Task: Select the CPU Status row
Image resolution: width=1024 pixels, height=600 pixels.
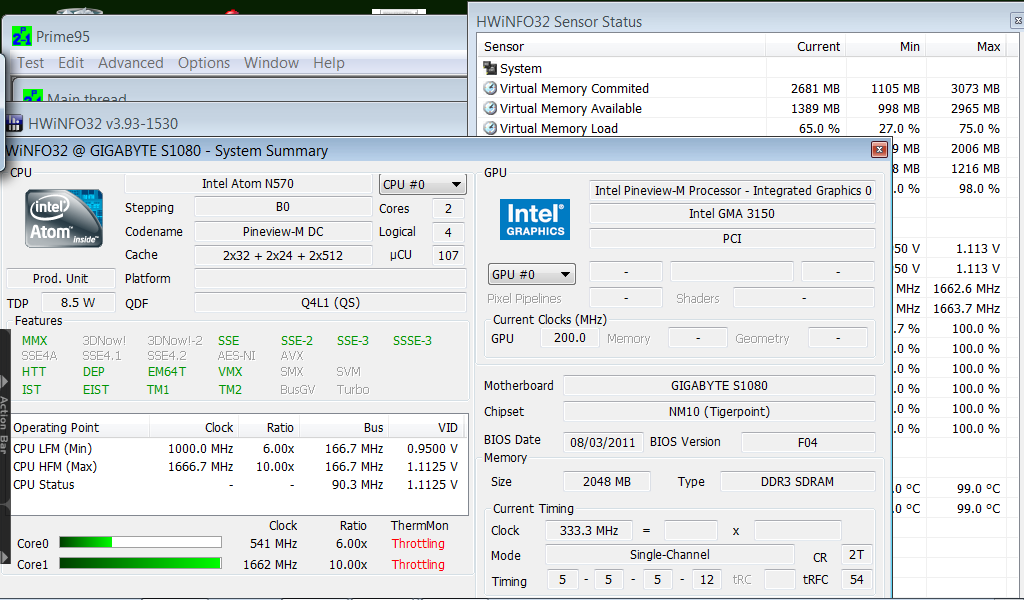Action: 239,485
